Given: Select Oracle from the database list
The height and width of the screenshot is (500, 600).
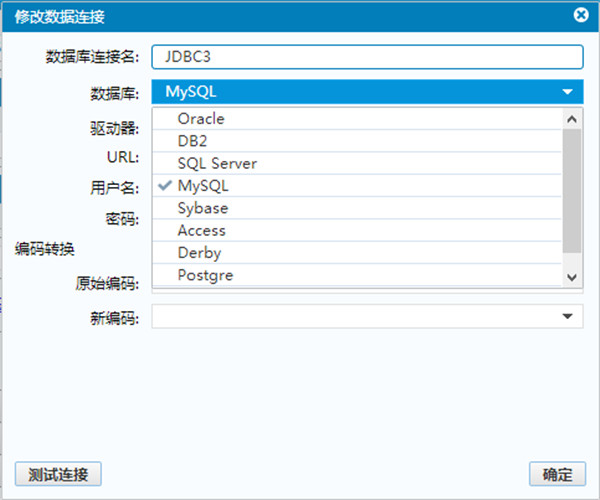Looking at the screenshot, I should pos(201,118).
